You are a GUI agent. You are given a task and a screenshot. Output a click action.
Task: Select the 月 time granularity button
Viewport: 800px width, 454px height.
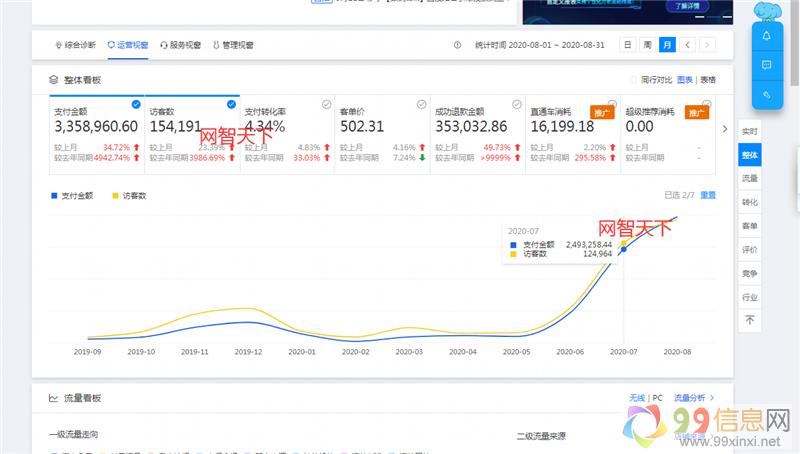666,45
